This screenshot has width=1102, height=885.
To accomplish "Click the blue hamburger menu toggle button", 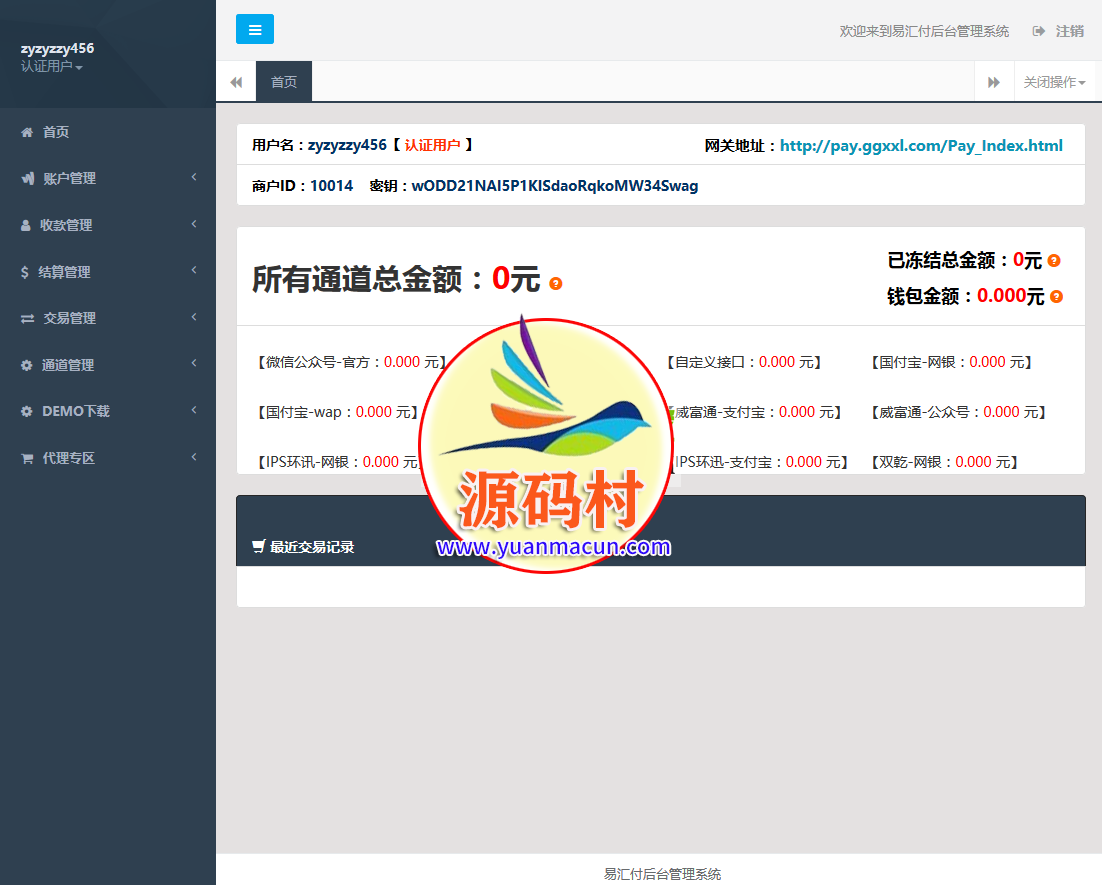I will (x=254, y=30).
